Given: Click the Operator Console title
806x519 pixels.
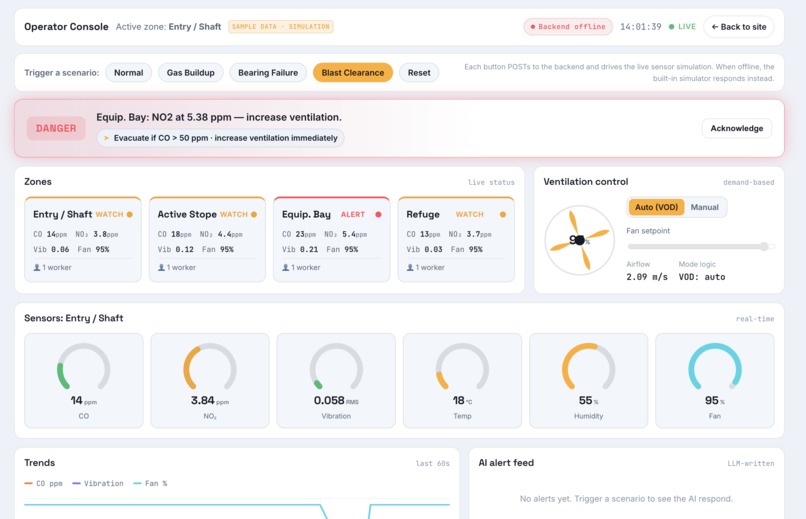Looking at the screenshot, I should 66,27.
